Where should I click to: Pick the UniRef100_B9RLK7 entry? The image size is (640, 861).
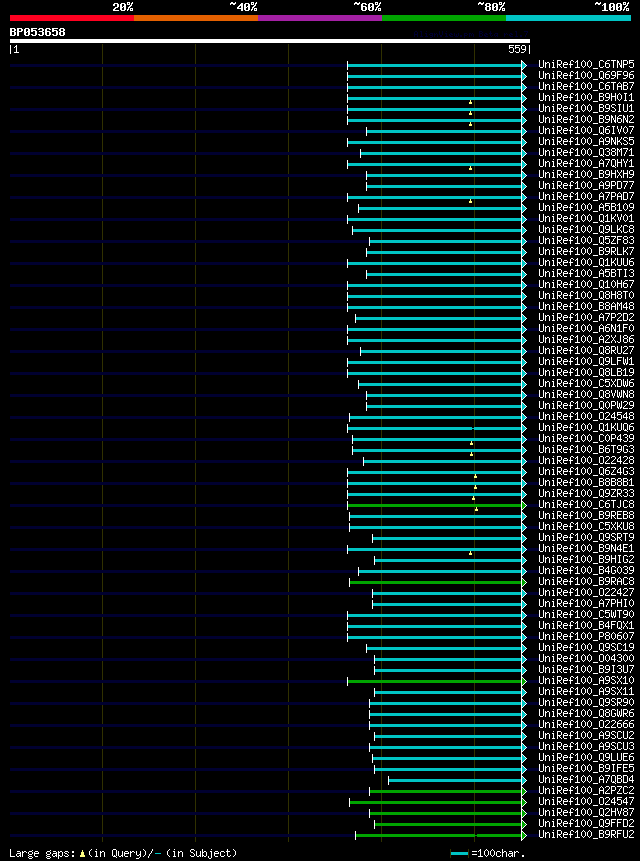click(x=586, y=251)
